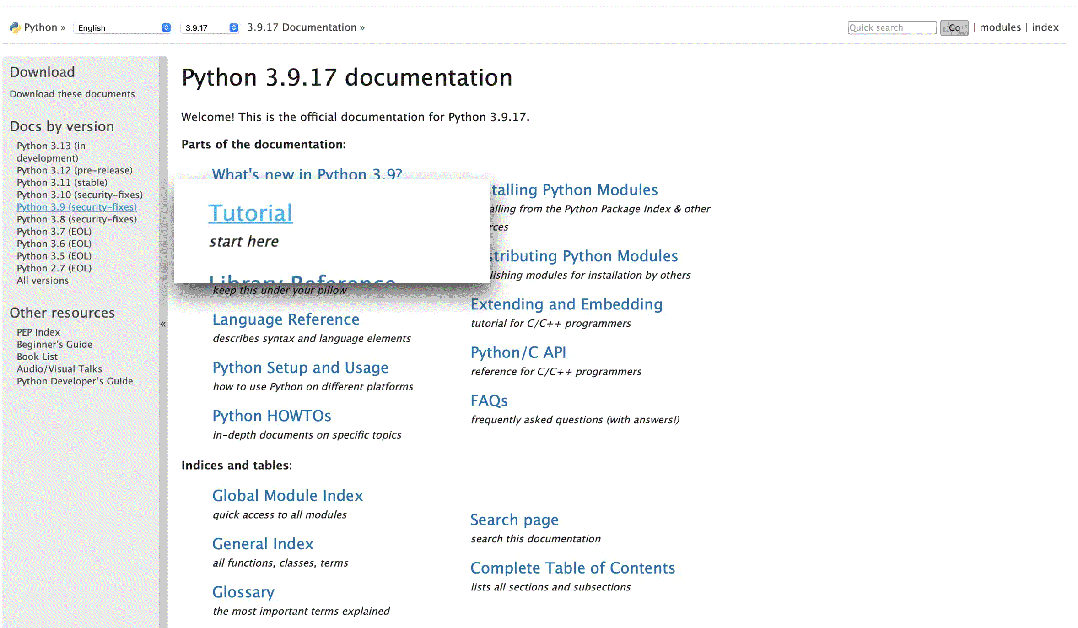This screenshot has height=628, width=1078.
Task: Open the Tutorial link
Action: coord(250,213)
